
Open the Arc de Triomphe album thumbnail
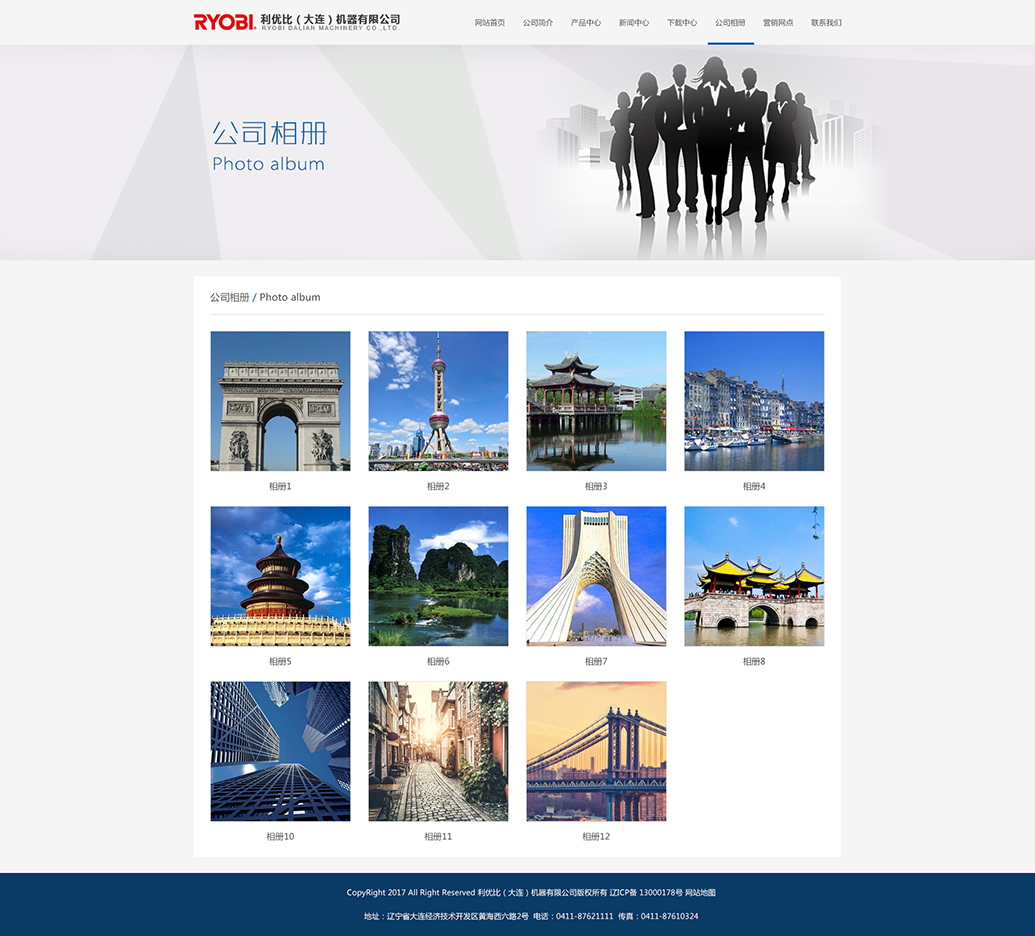click(x=280, y=401)
